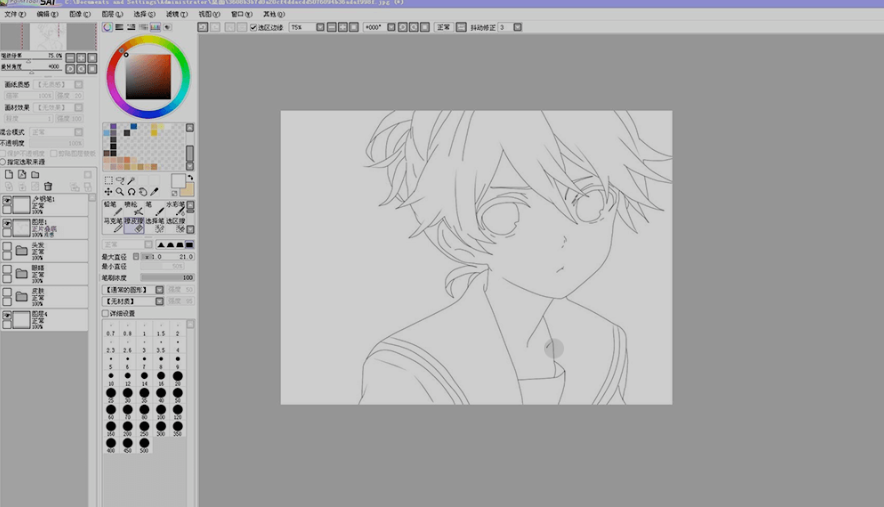Open the brush blending mode dropdown
Image resolution: width=884 pixels, height=507 pixels.
[148, 245]
